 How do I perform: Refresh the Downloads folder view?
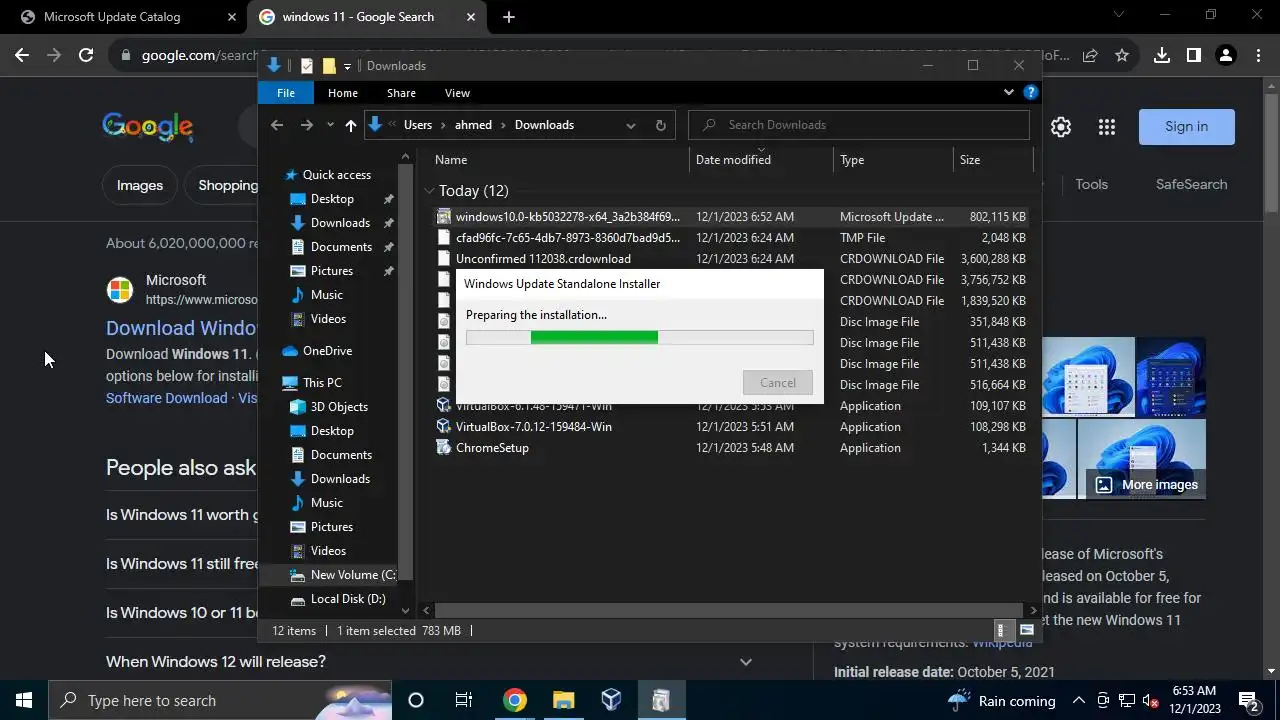click(660, 125)
